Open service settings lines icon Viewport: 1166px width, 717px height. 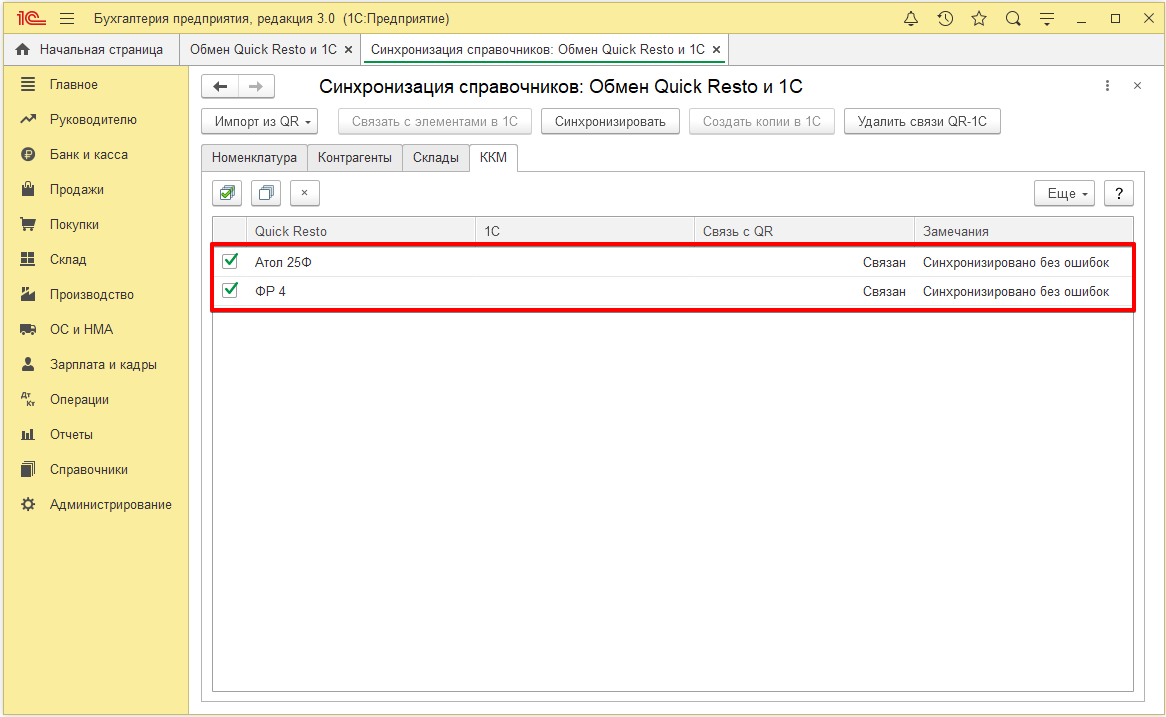click(x=1047, y=19)
